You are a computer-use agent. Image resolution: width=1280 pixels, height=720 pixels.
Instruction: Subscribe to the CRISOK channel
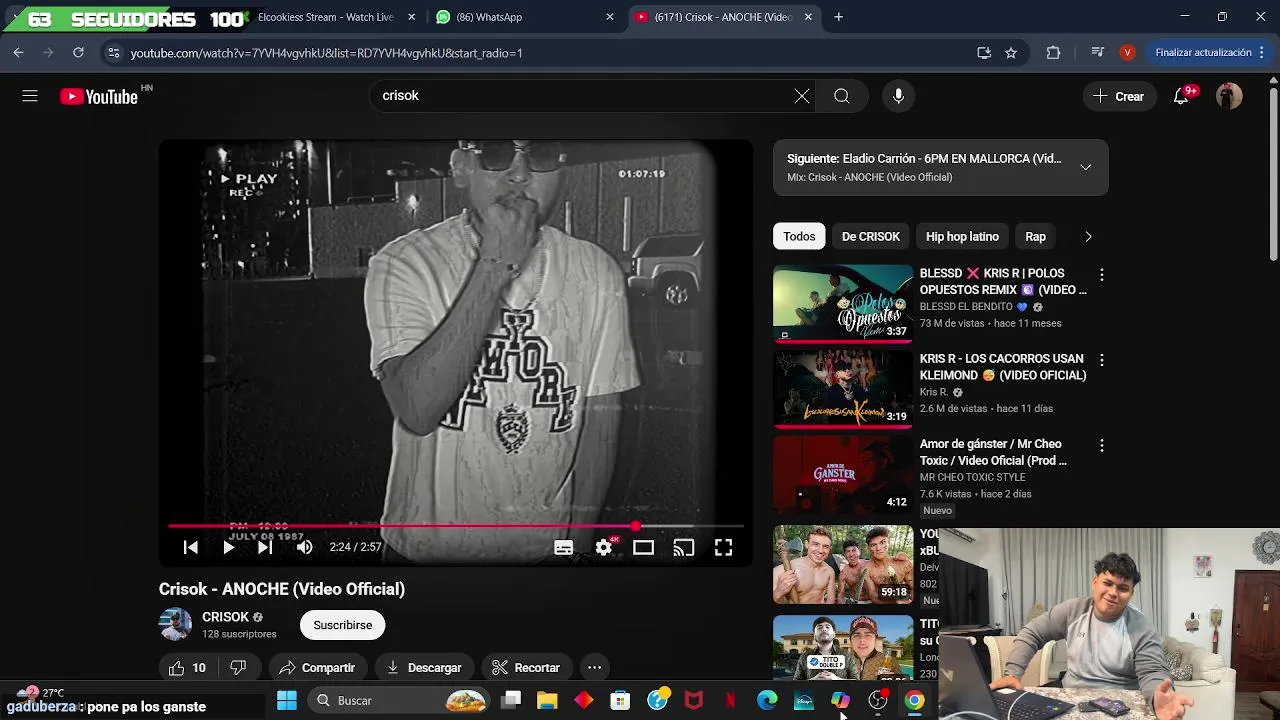click(342, 625)
